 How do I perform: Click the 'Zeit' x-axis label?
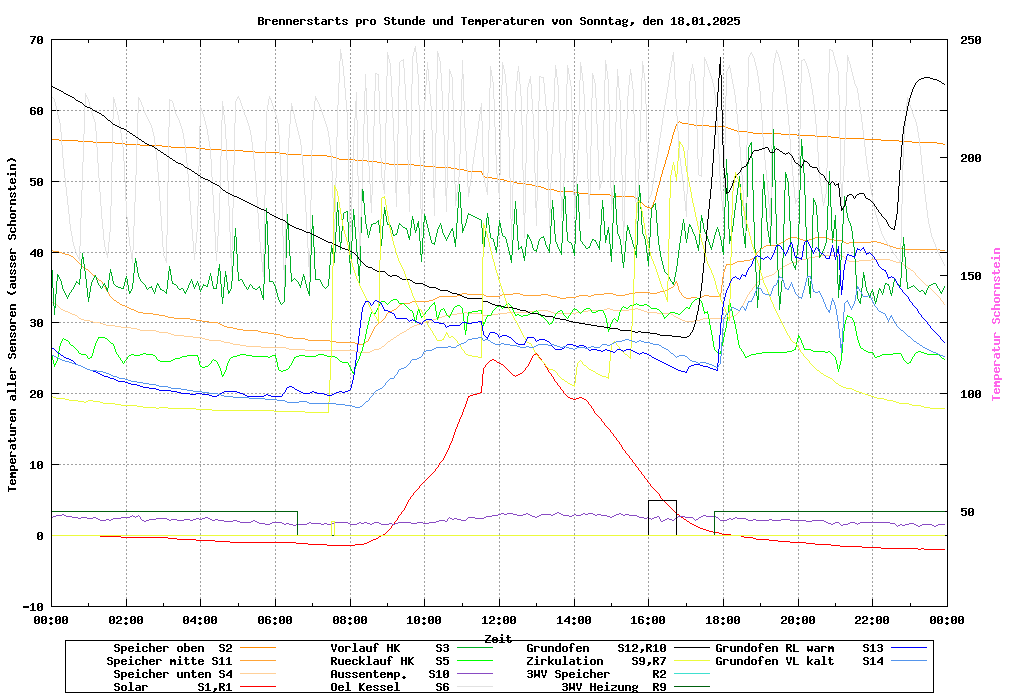pos(498,638)
